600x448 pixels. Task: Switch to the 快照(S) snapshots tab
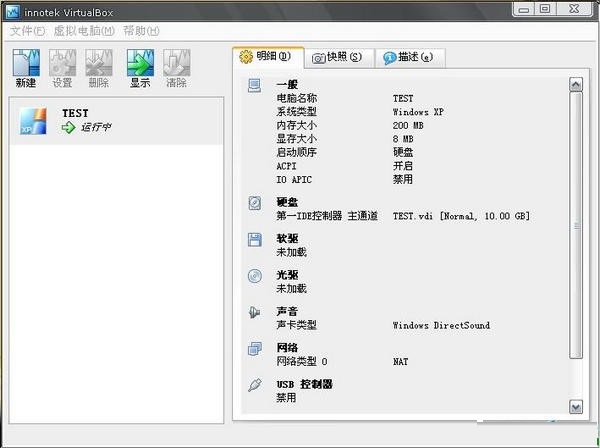[x=339, y=58]
